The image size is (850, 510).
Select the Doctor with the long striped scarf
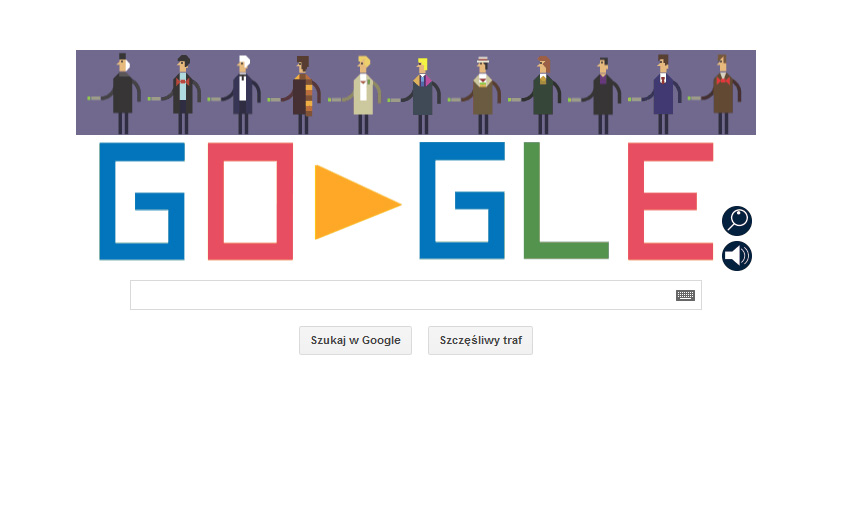[x=301, y=94]
